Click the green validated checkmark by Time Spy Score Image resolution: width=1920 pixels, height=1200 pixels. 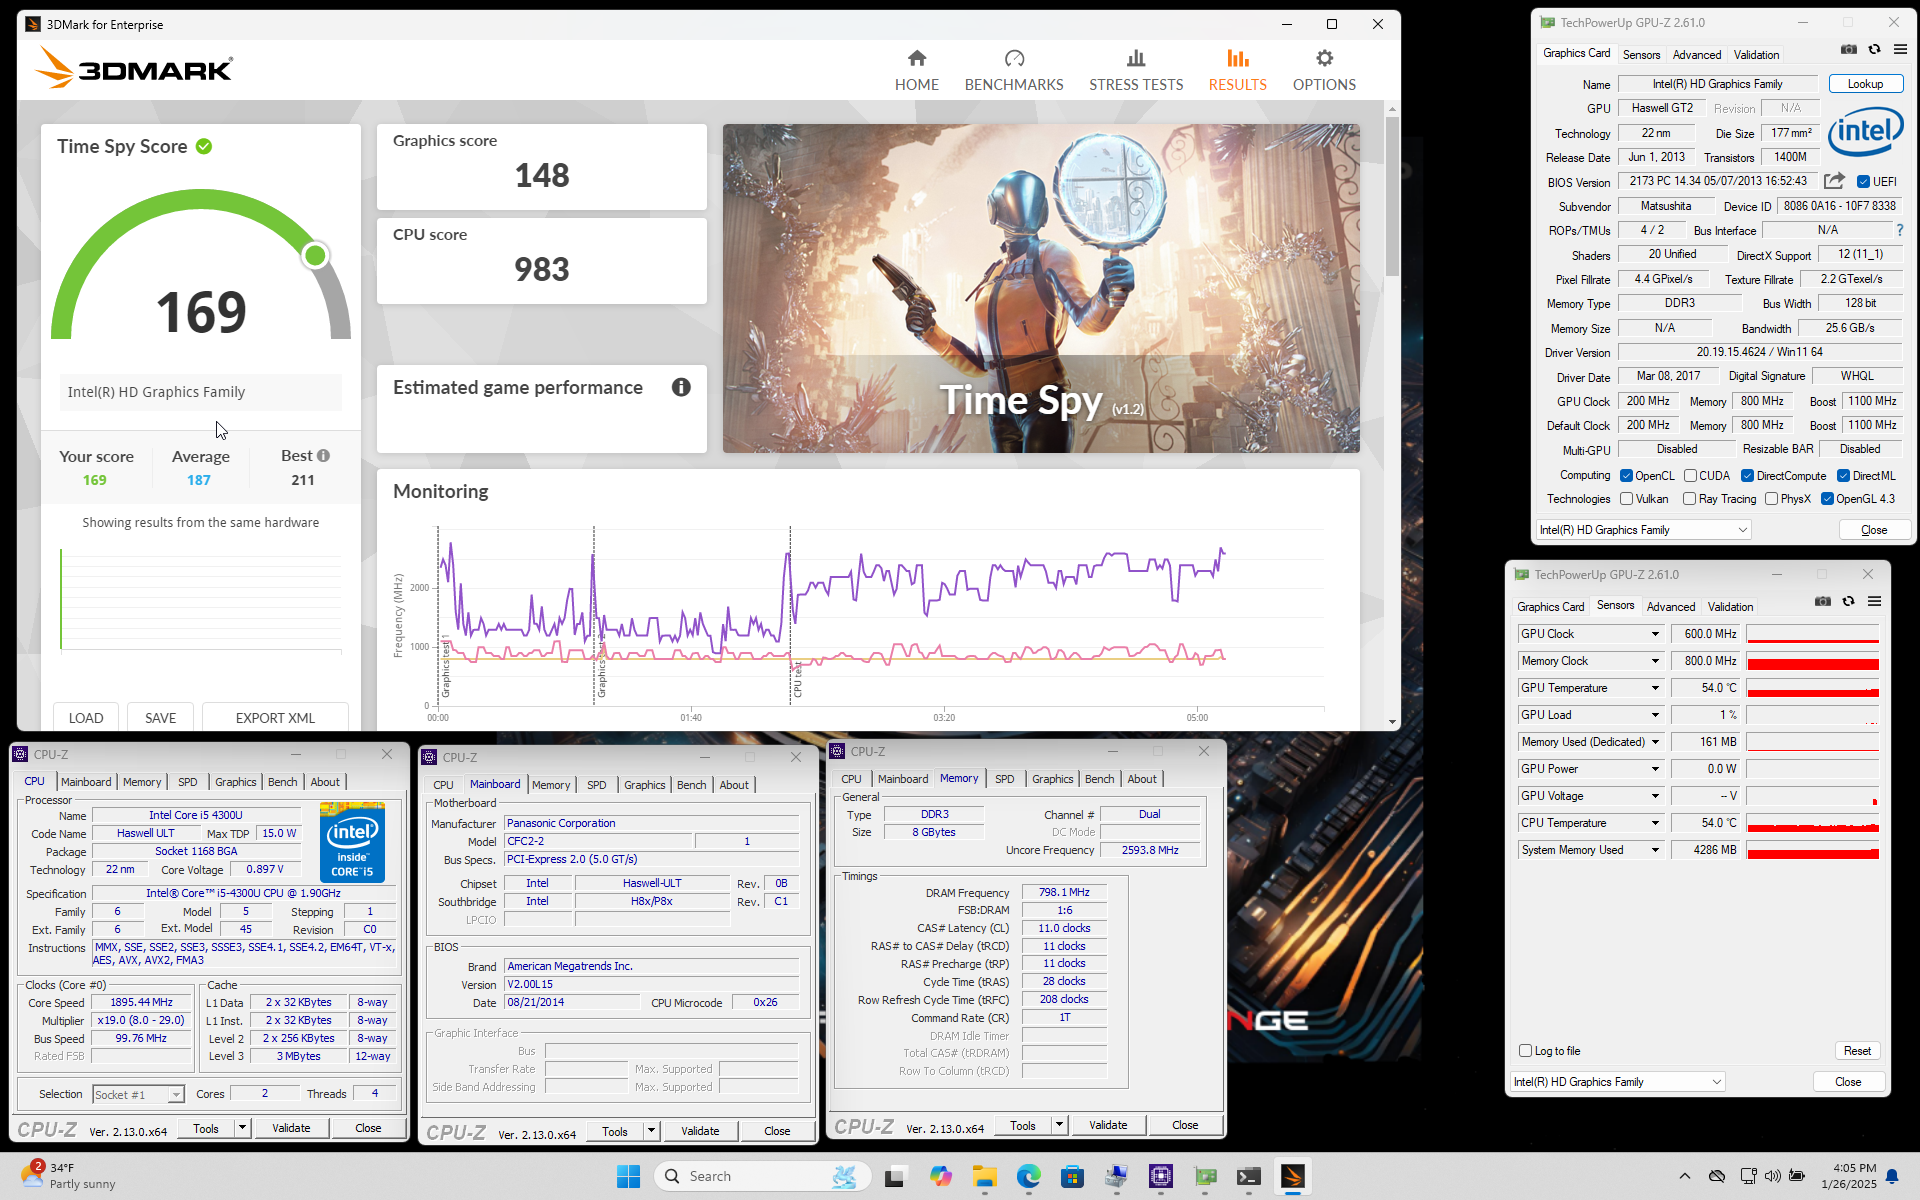pos(204,146)
